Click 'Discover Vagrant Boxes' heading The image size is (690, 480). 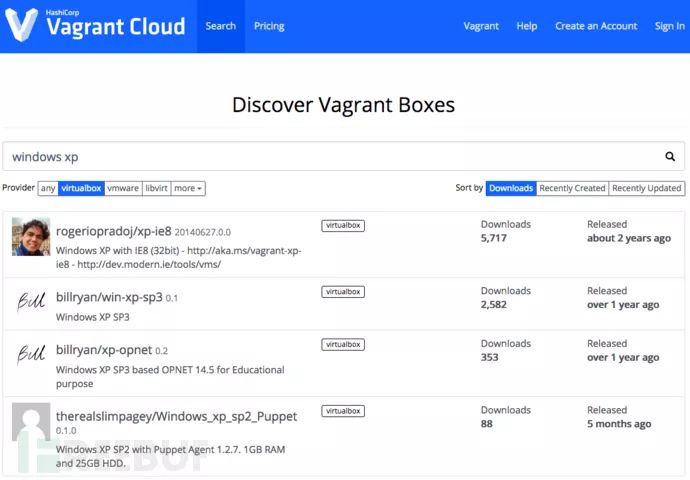(343, 105)
